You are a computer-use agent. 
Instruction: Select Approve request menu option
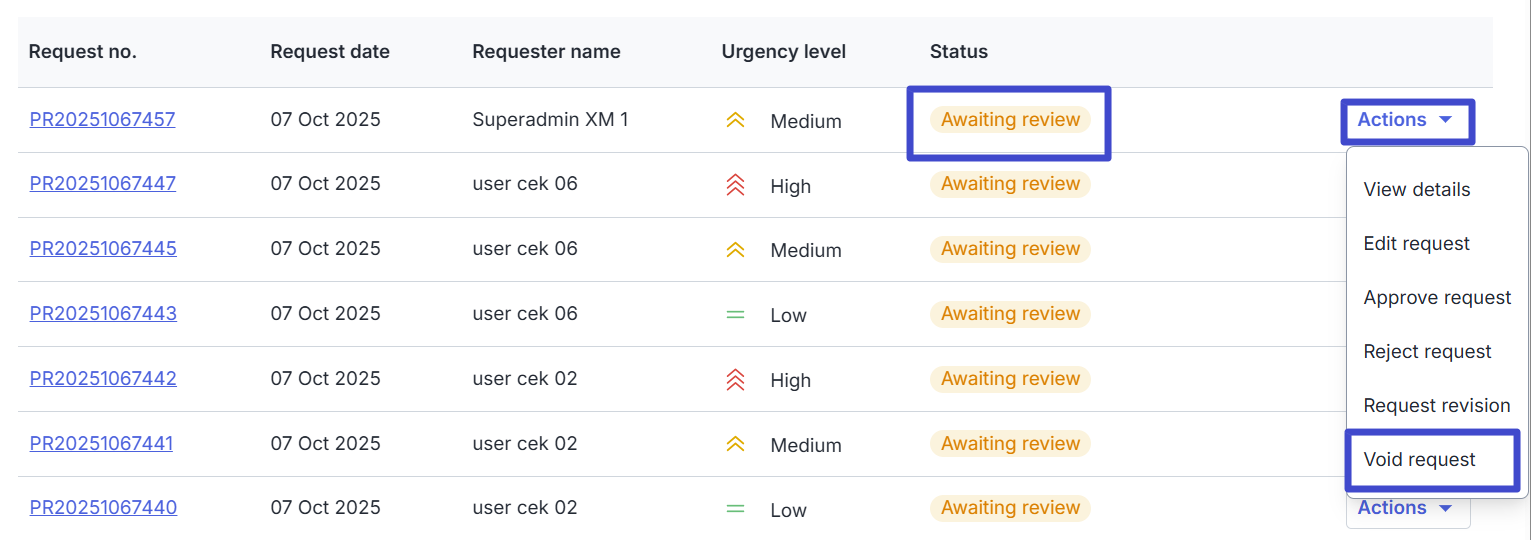click(1437, 297)
